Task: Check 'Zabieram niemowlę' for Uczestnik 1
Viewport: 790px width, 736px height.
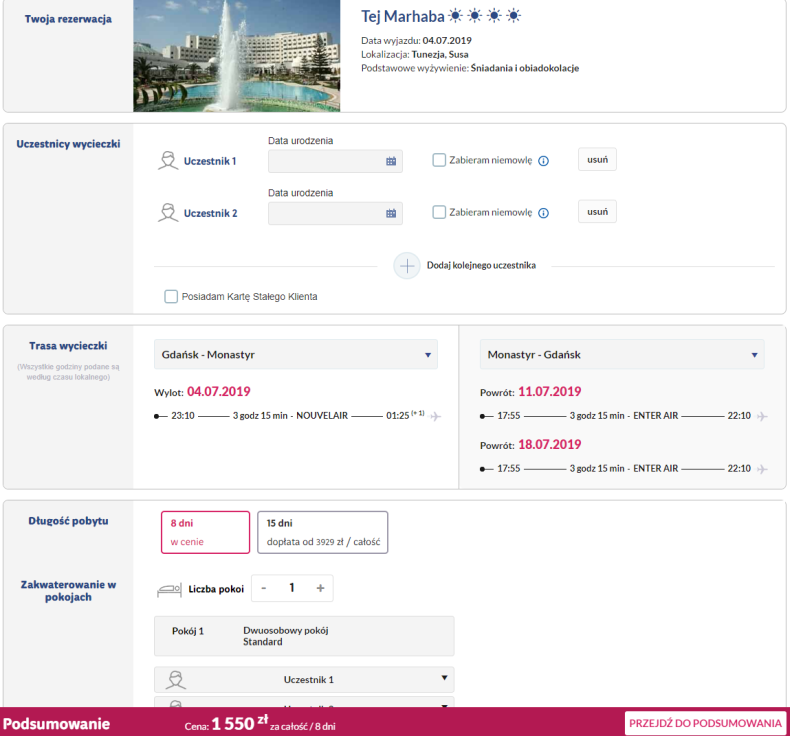Action: coord(439,160)
